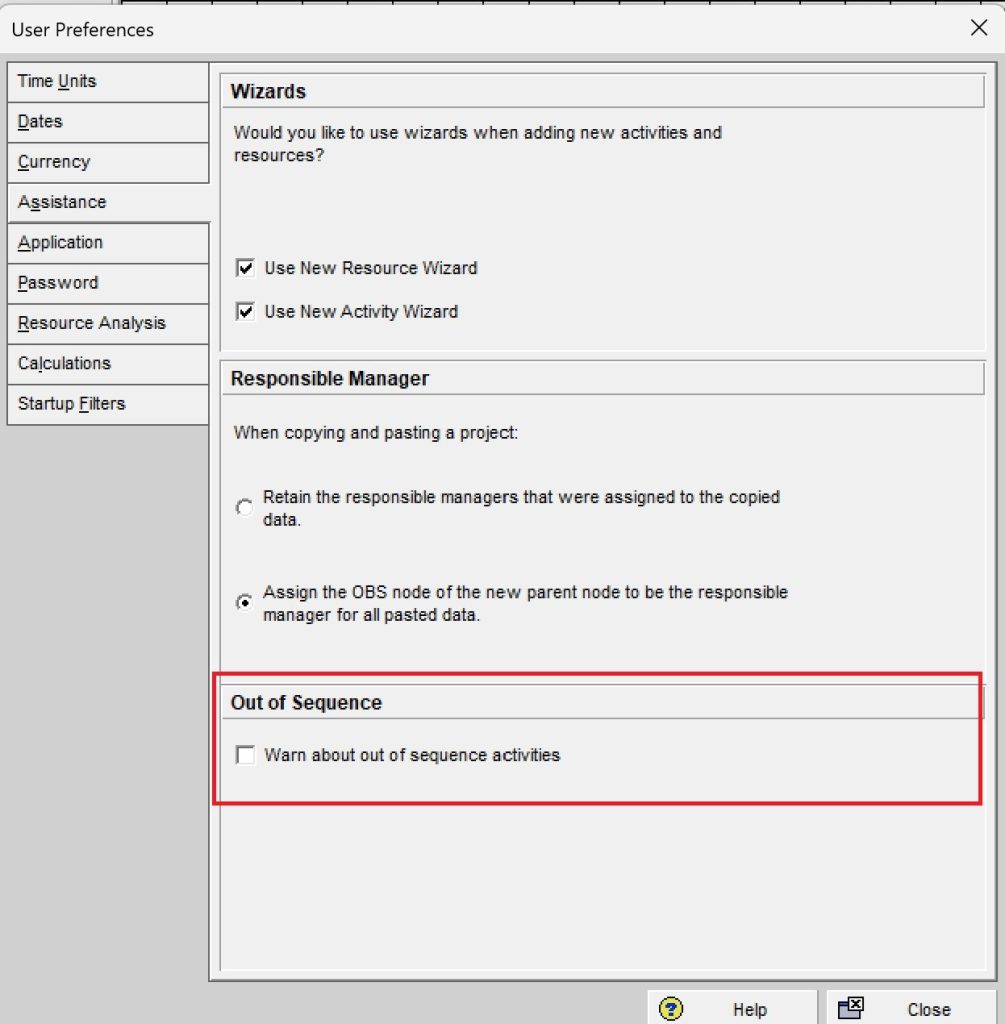Click the Out of Sequence header
The height and width of the screenshot is (1024, 1005).
[603, 703]
